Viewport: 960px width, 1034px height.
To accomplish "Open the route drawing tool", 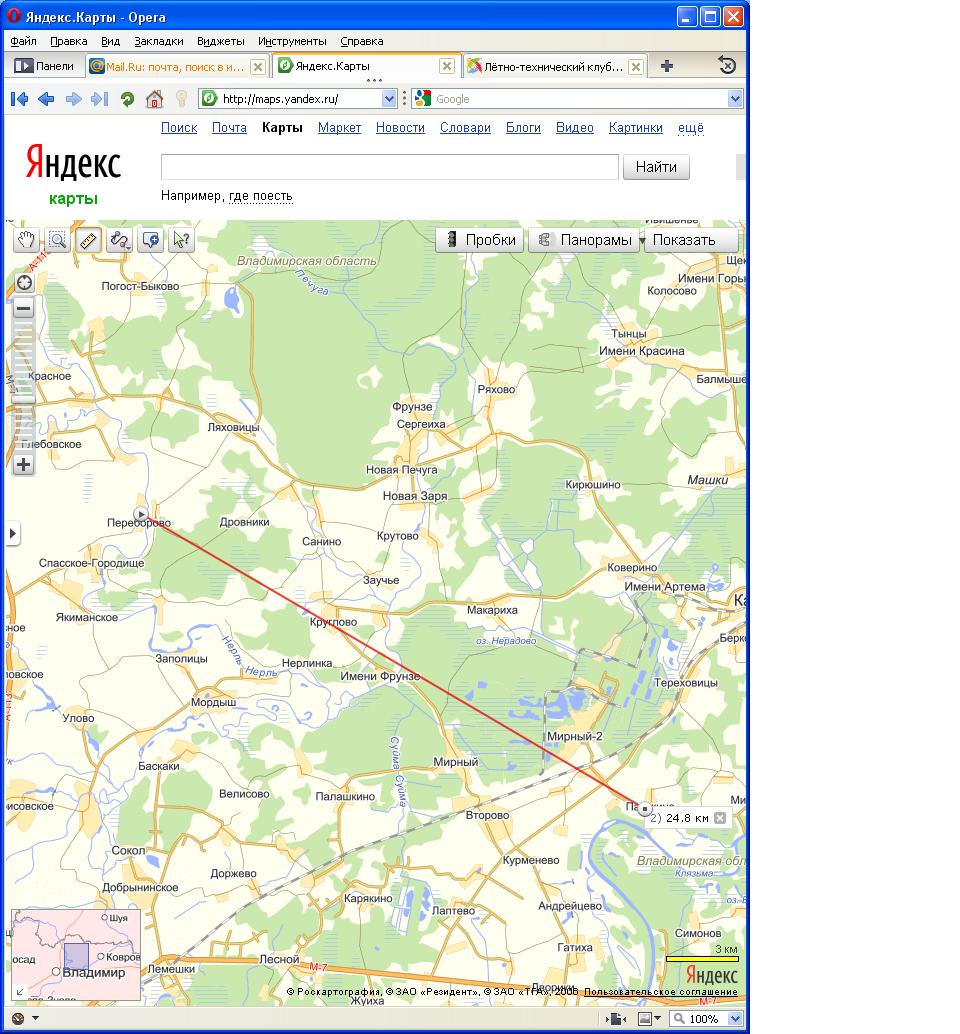I will coord(119,240).
